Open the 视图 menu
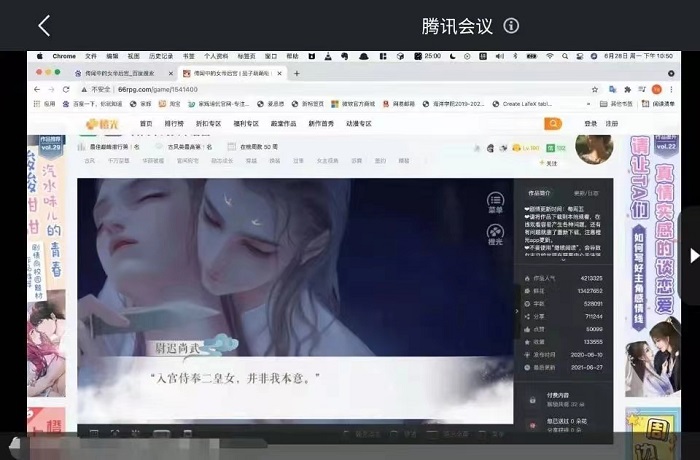 coord(133,56)
